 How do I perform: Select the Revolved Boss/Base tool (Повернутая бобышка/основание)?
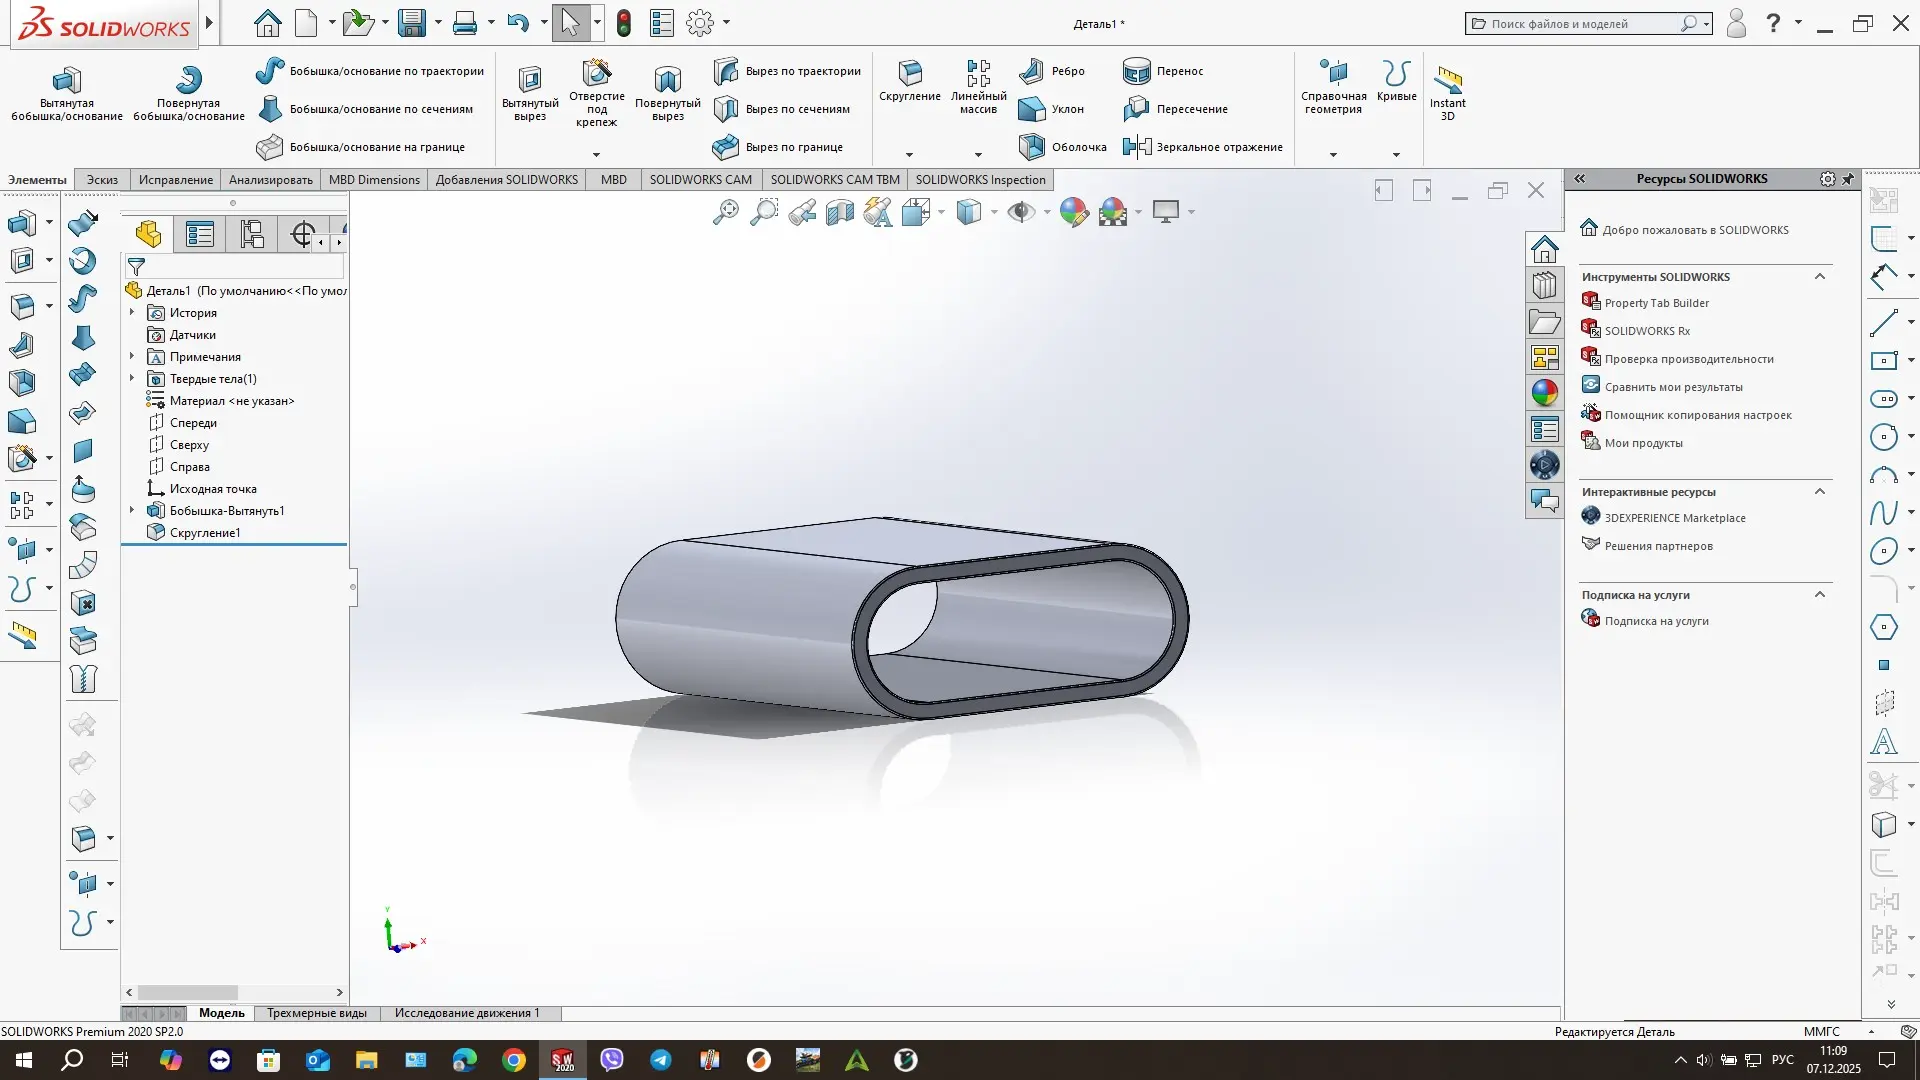(x=189, y=93)
